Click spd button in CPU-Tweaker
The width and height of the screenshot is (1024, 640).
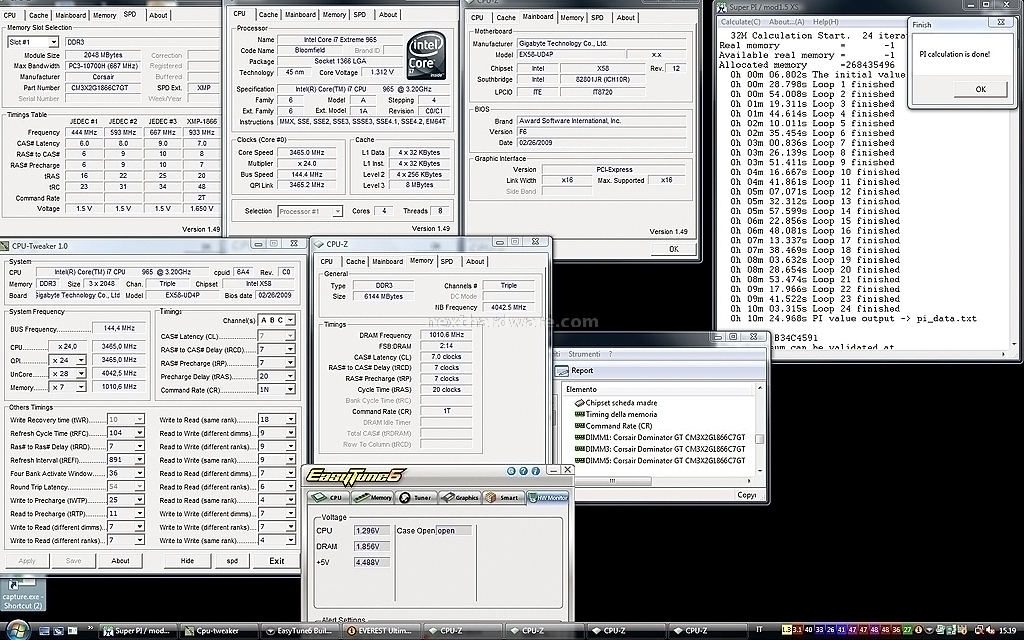point(232,561)
